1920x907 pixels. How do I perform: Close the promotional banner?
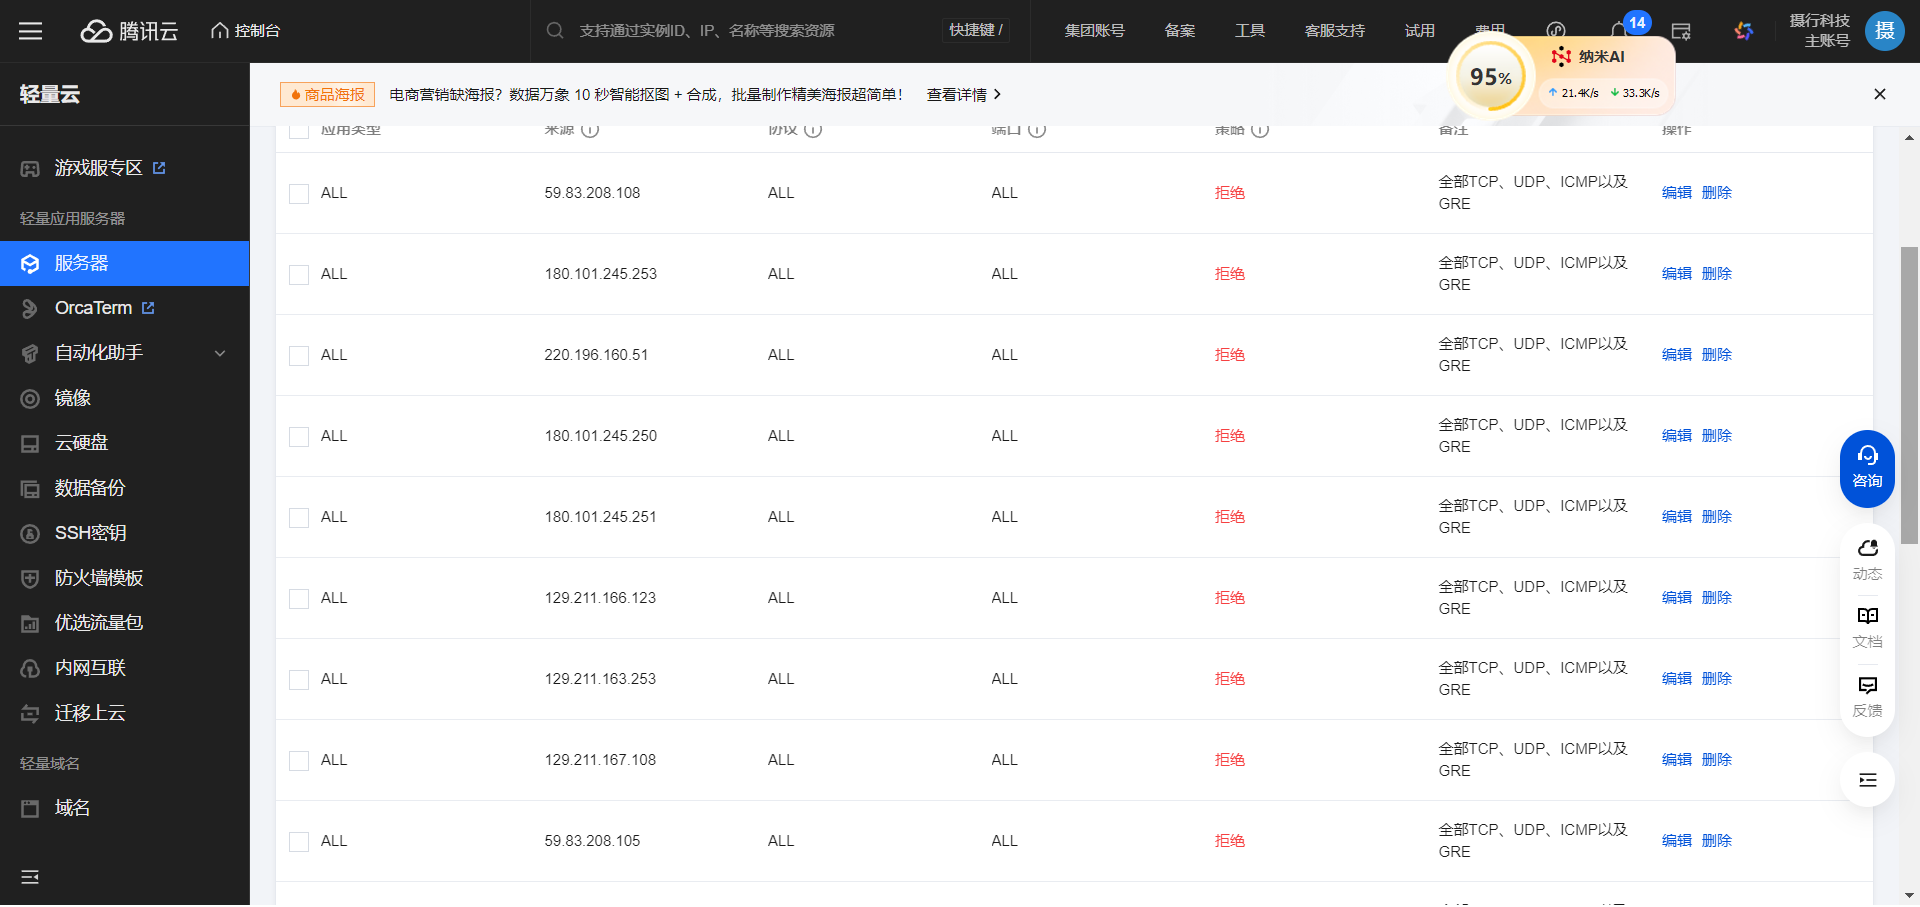click(x=1880, y=94)
